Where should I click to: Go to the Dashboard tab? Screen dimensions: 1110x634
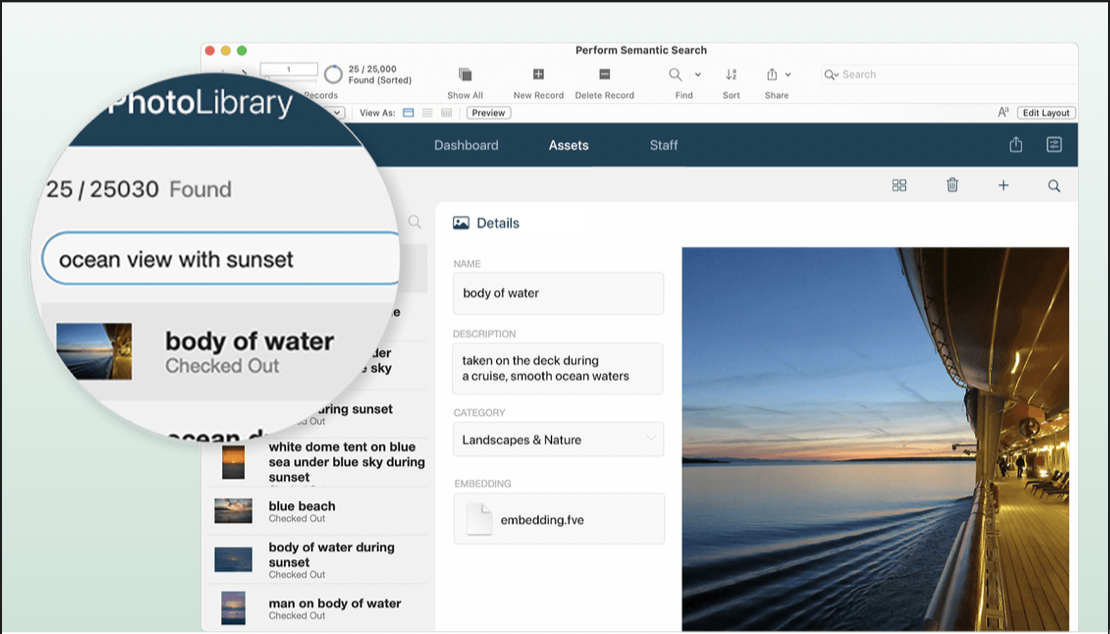point(466,145)
